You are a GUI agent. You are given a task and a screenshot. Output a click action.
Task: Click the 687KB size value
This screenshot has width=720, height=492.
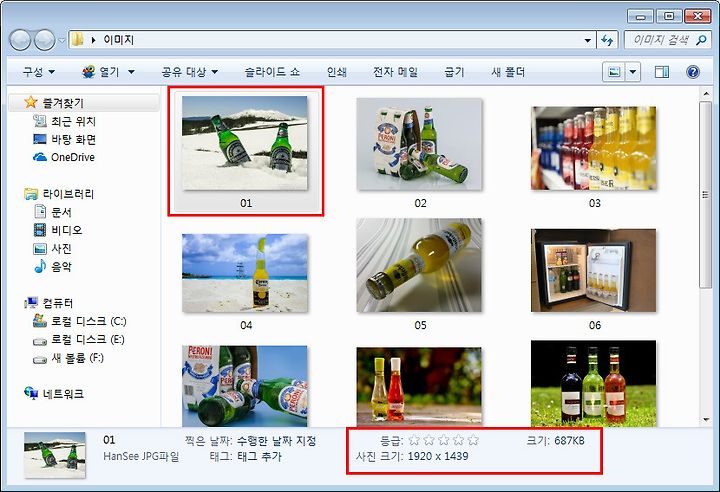click(569, 441)
